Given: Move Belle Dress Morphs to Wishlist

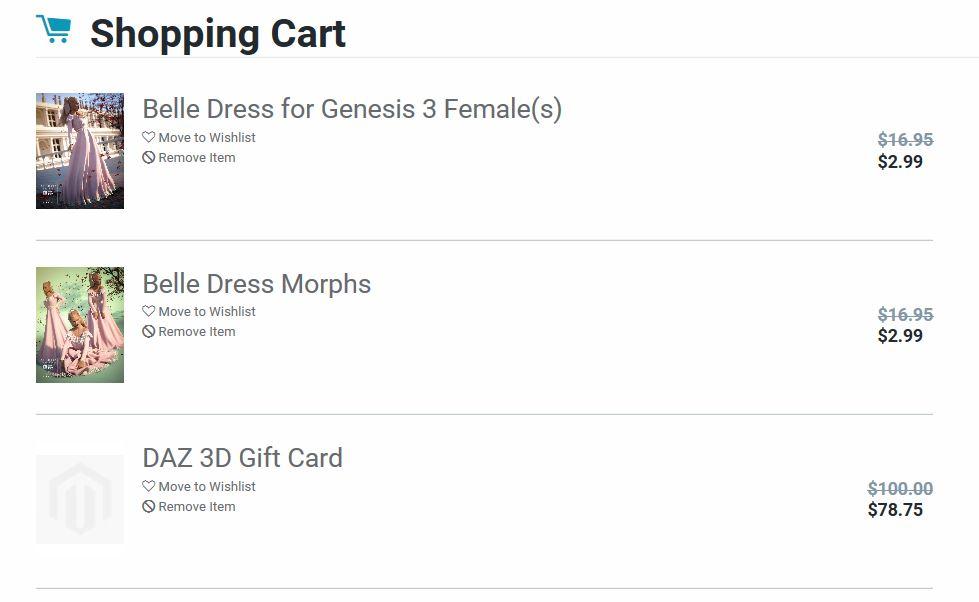Looking at the screenshot, I should pyautogui.click(x=206, y=312).
